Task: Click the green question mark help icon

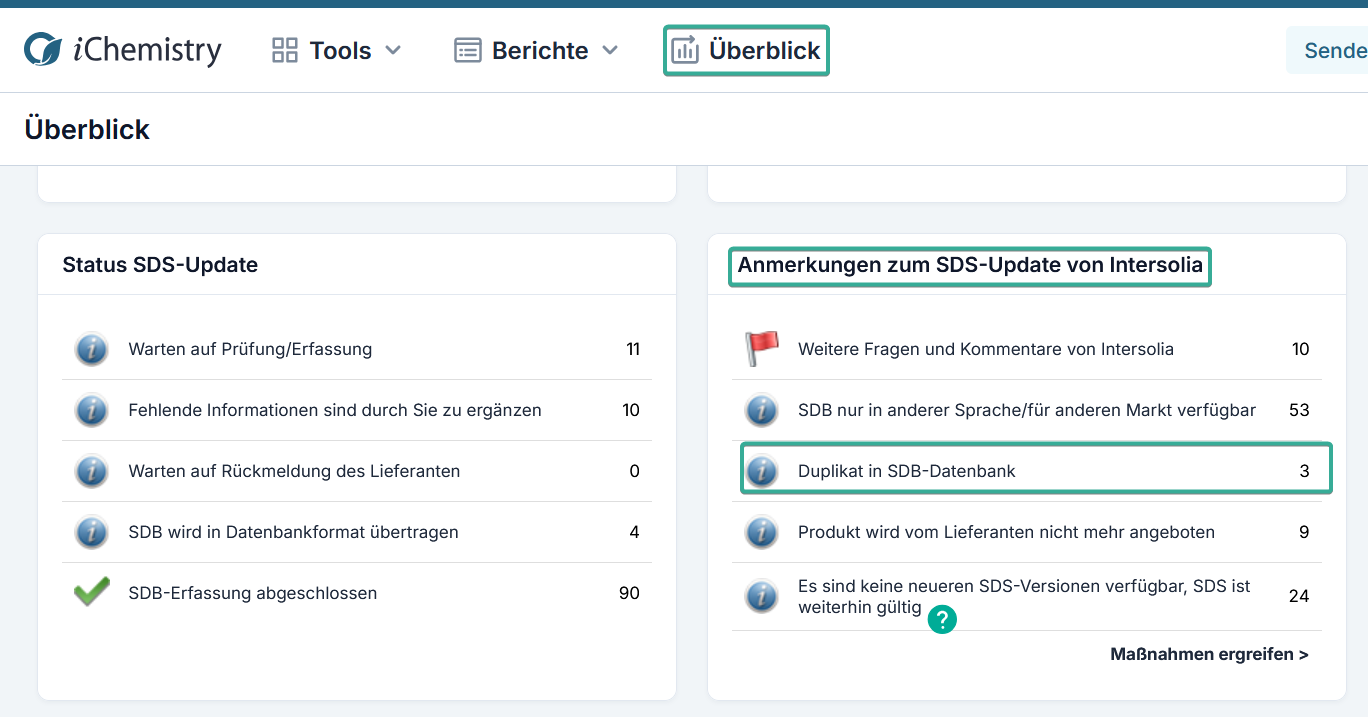Action: (942, 619)
